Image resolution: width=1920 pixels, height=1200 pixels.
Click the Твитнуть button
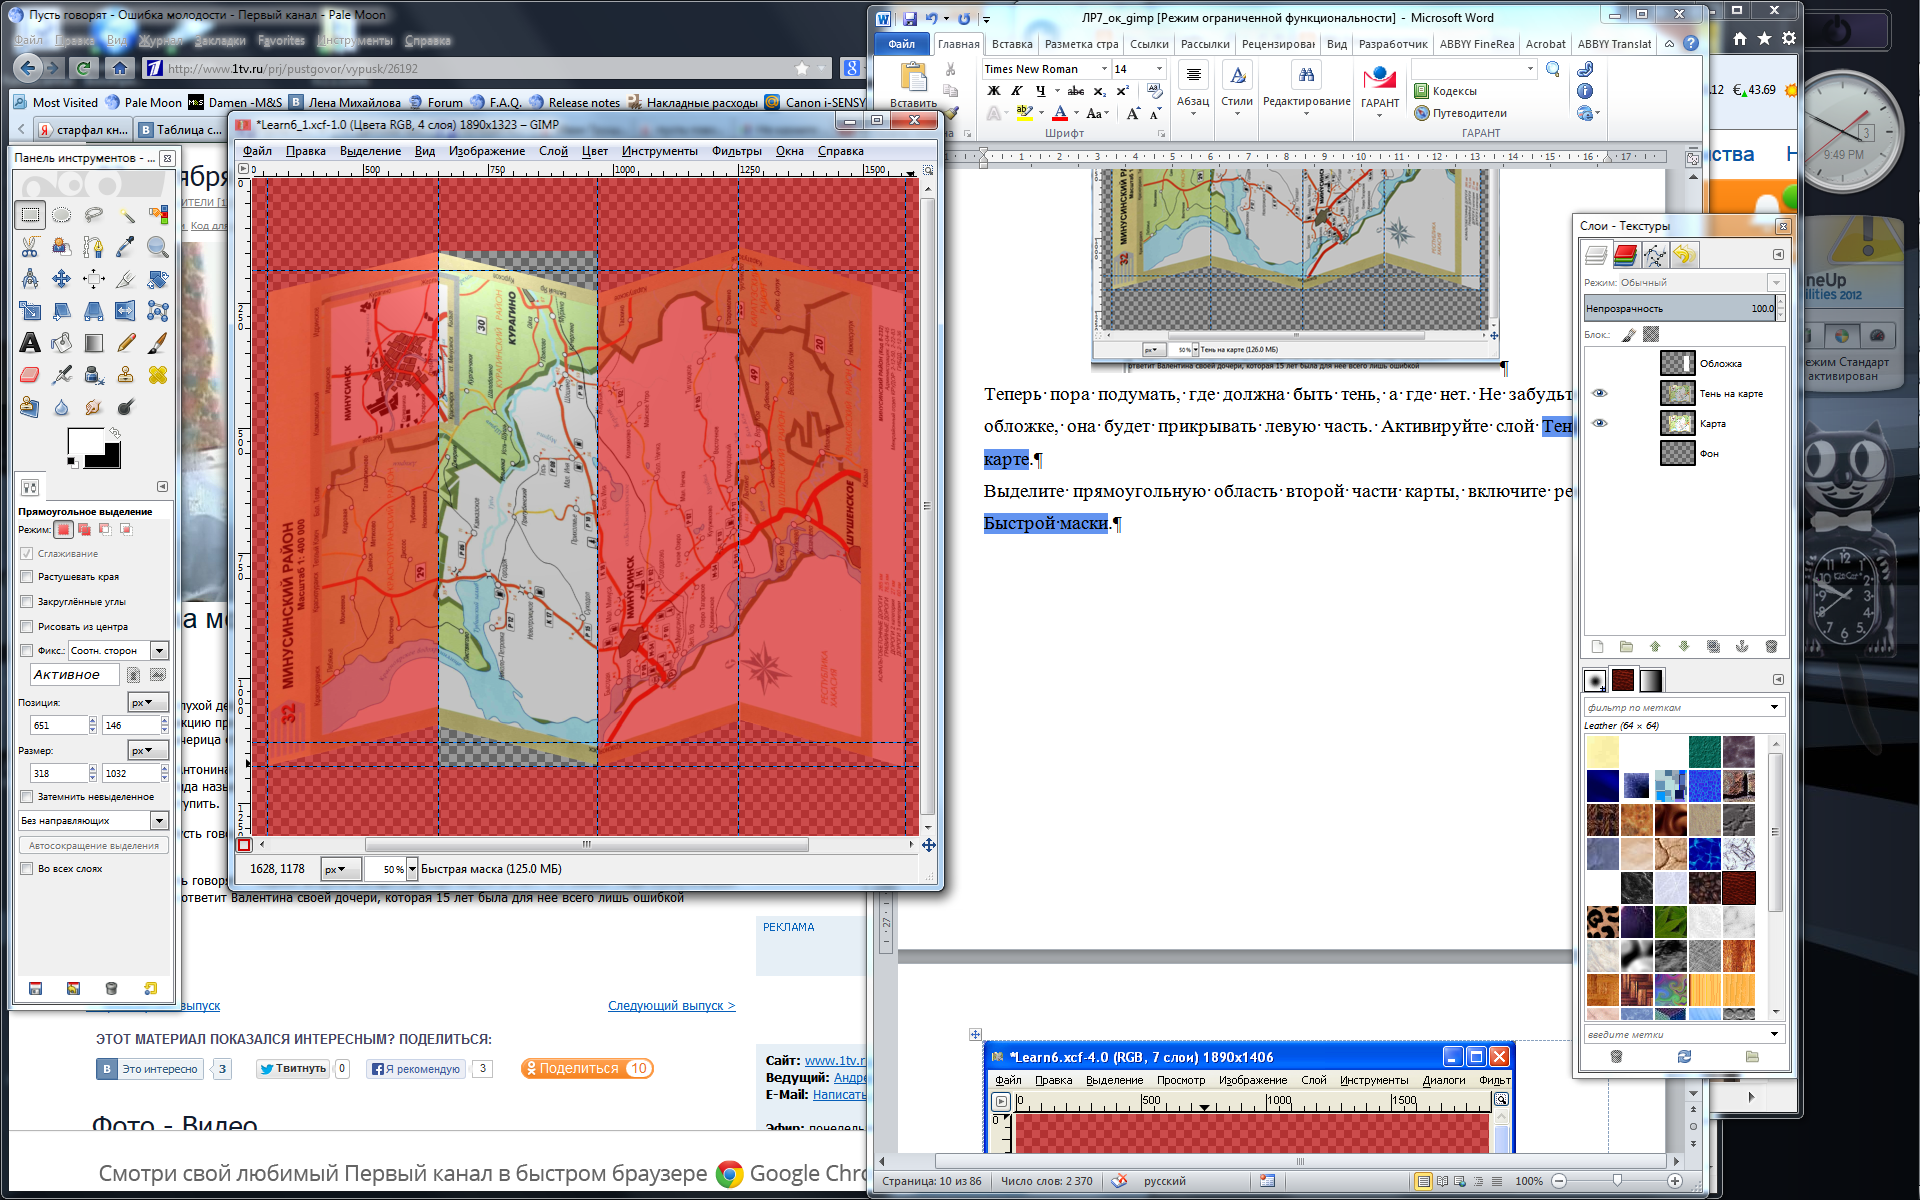pos(293,1068)
